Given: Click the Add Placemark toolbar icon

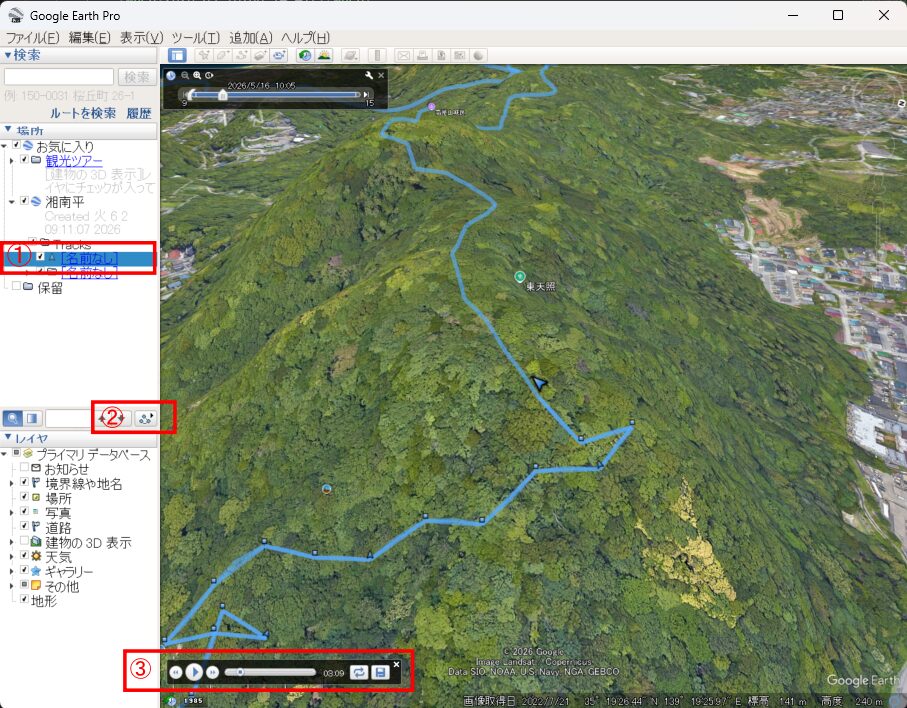Looking at the screenshot, I should 204,56.
